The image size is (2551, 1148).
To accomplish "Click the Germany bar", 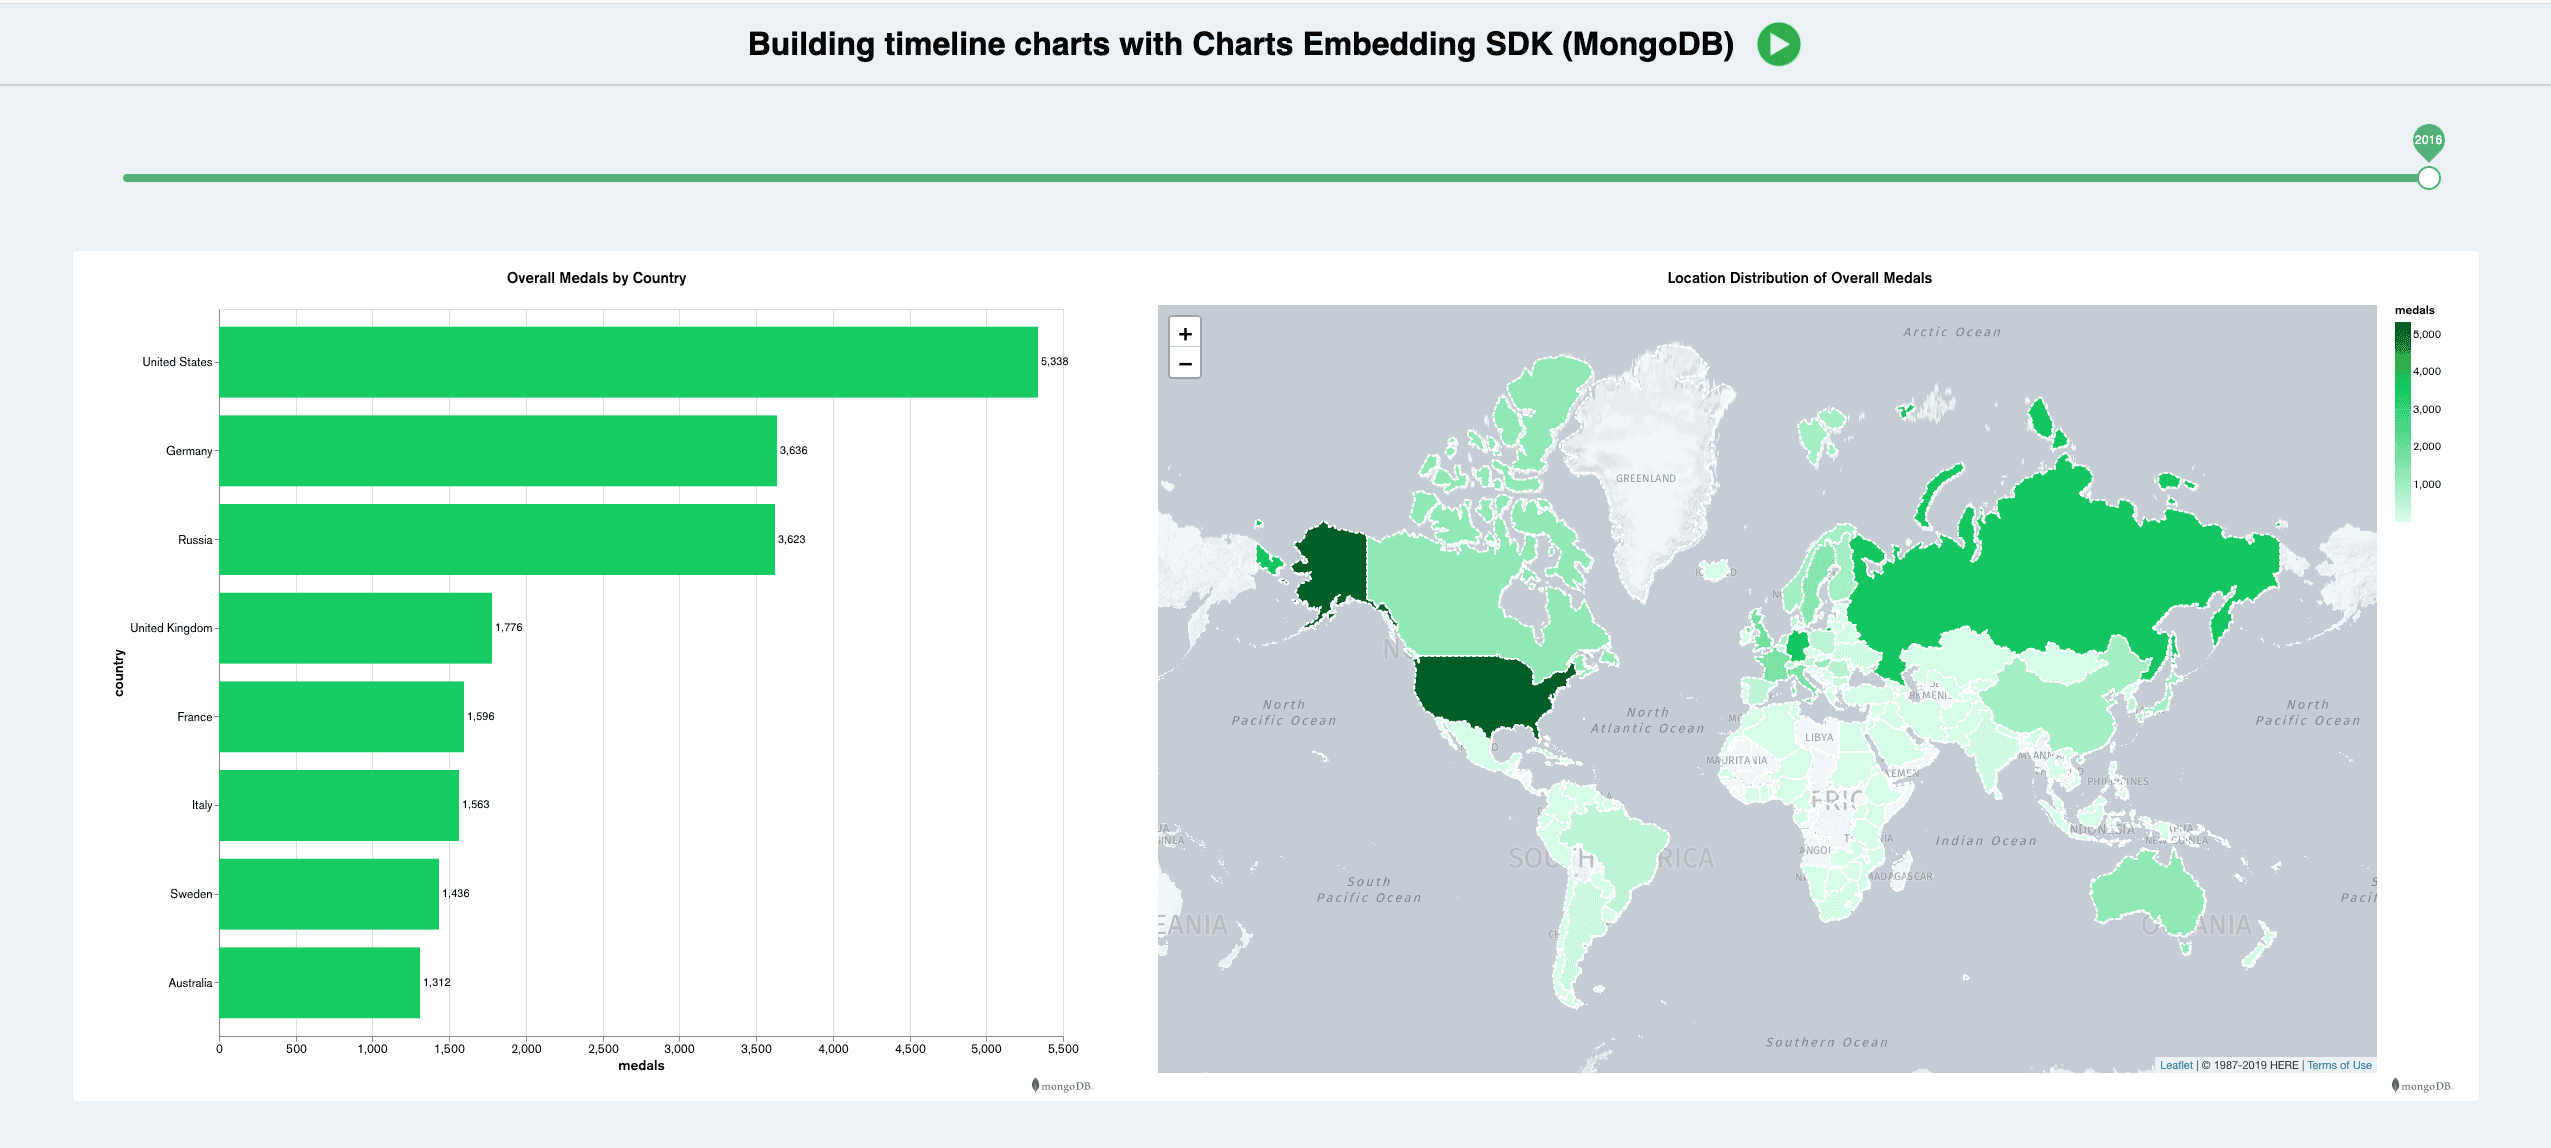I will tap(498, 451).
